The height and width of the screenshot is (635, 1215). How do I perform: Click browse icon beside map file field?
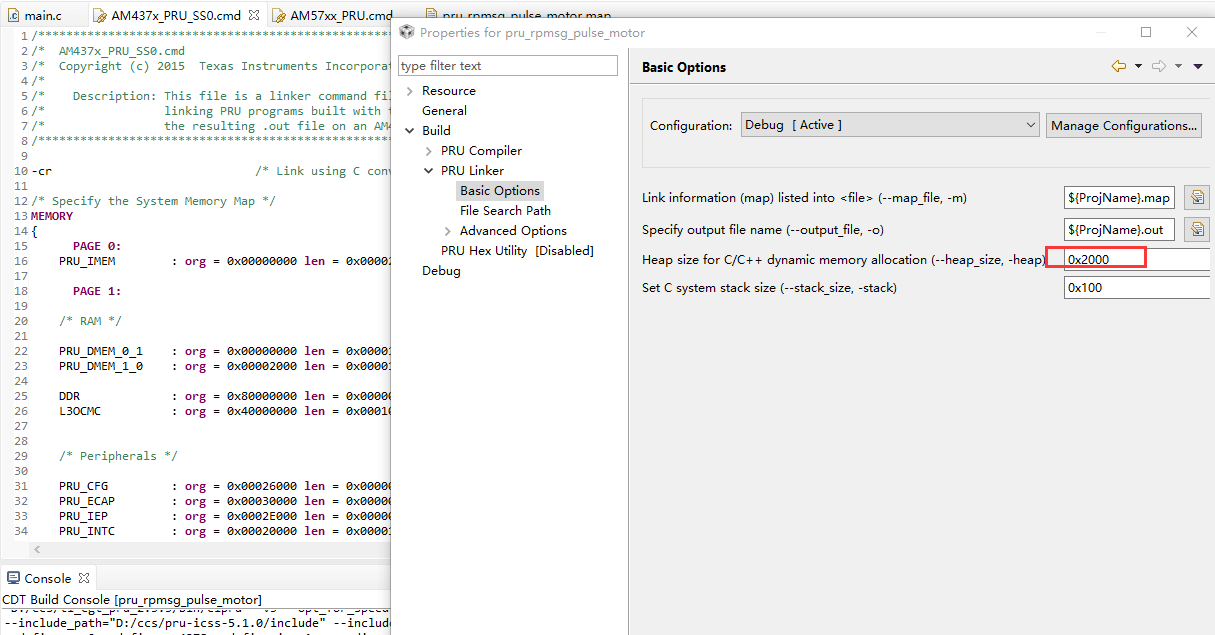pos(1197,197)
